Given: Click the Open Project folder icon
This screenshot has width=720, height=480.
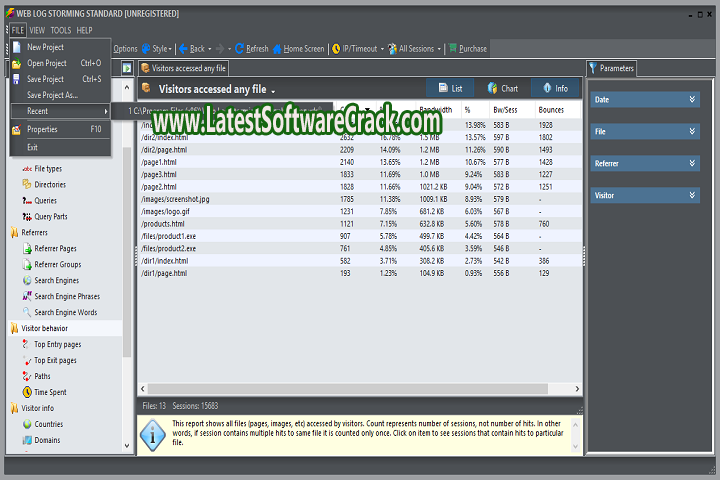Looking at the screenshot, I should [x=17, y=63].
